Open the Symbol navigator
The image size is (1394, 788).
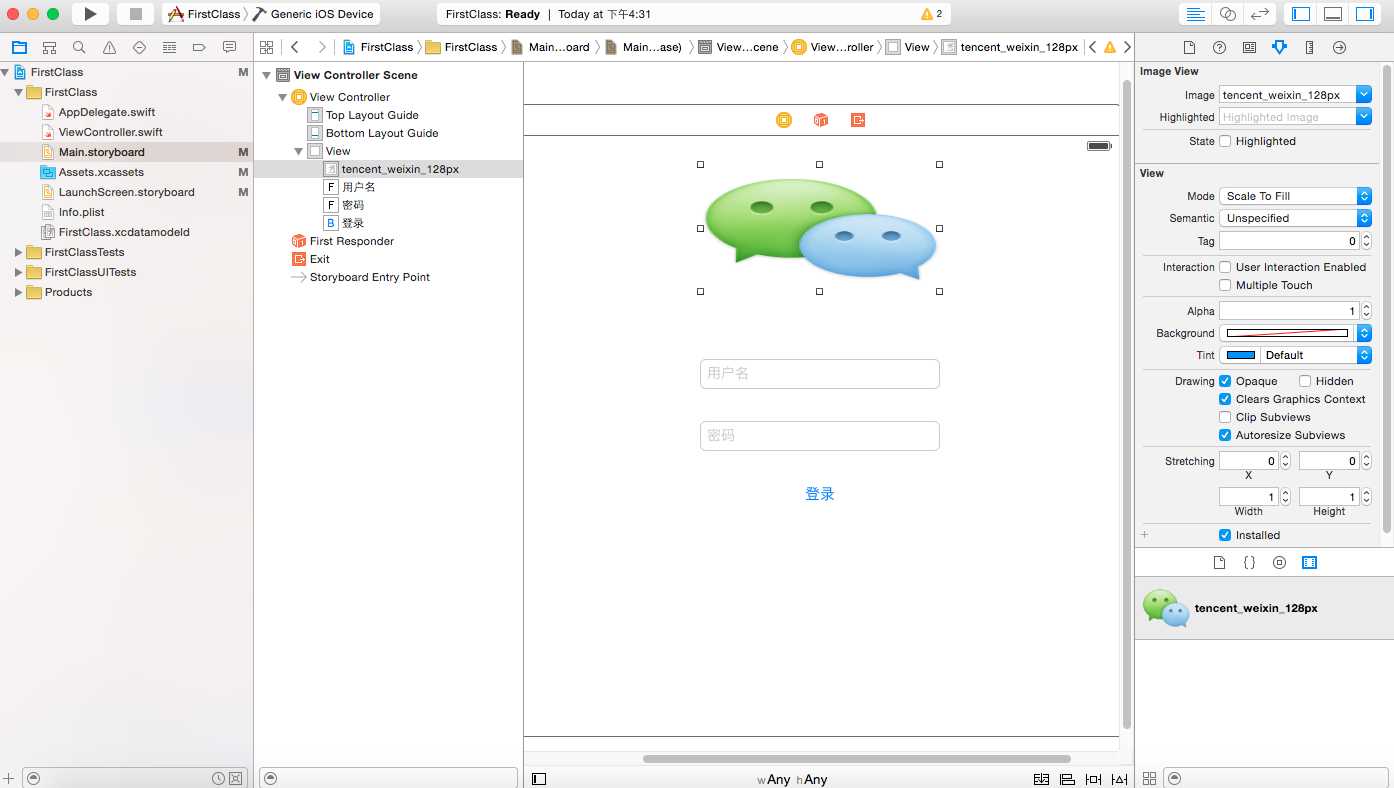49,47
